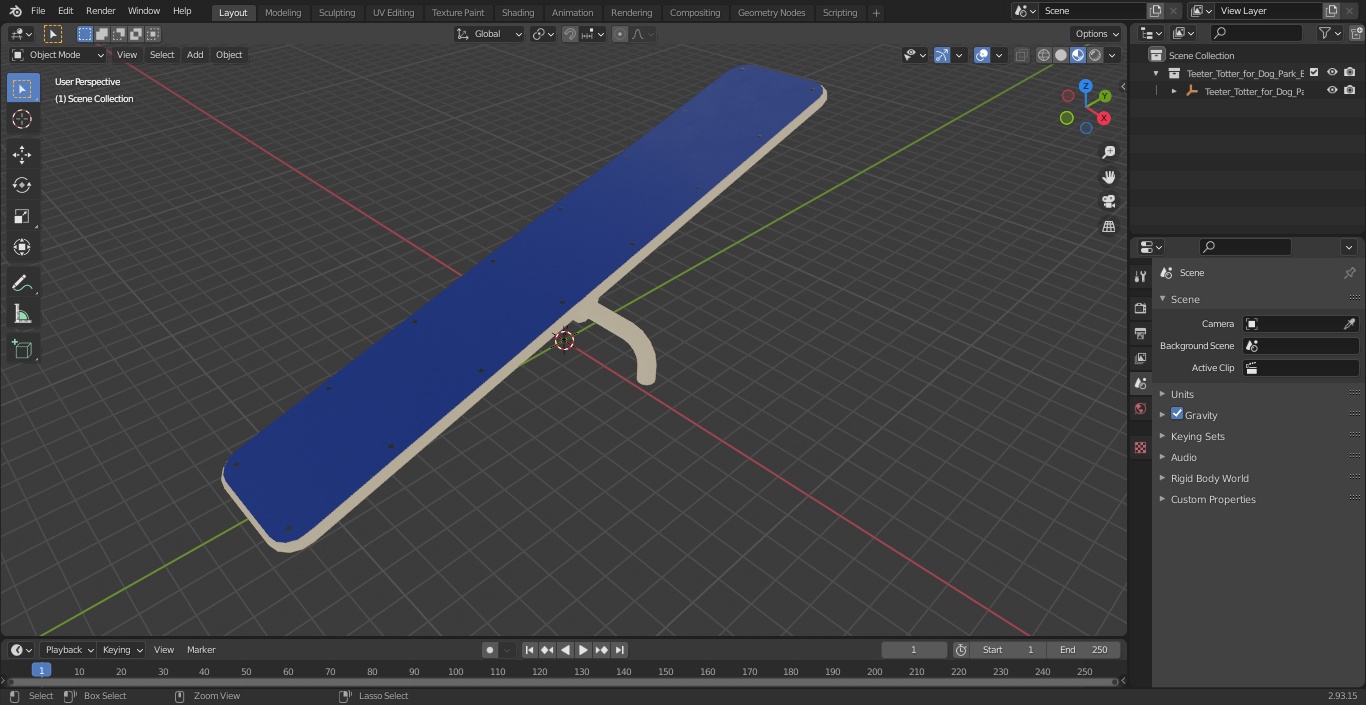Select the Cursor tool in the viewport toolbar
1366x705 pixels.
pos(22,119)
